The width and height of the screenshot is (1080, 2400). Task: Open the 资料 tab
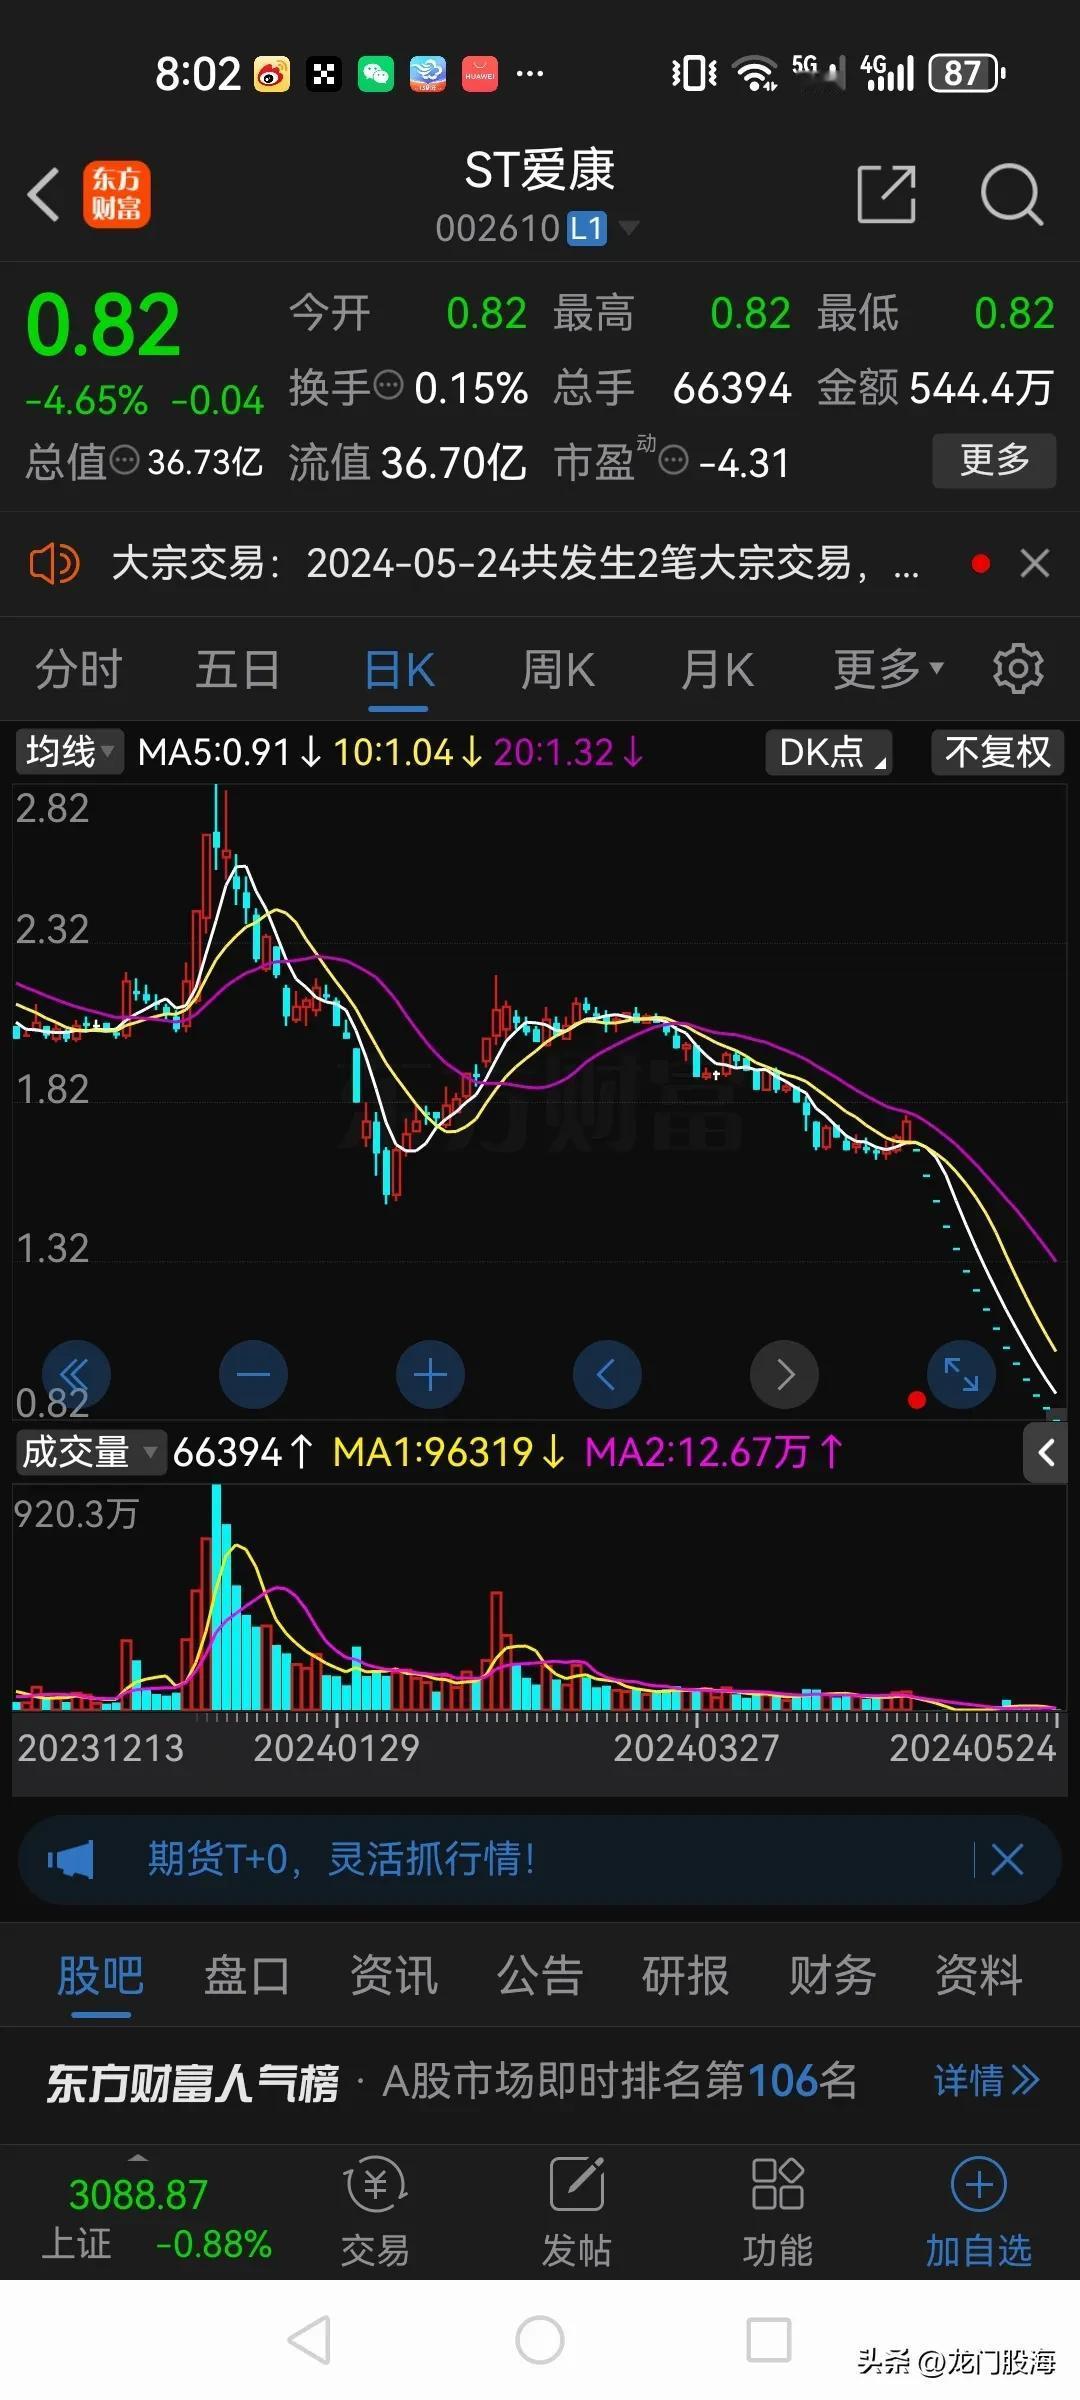pos(979,1975)
